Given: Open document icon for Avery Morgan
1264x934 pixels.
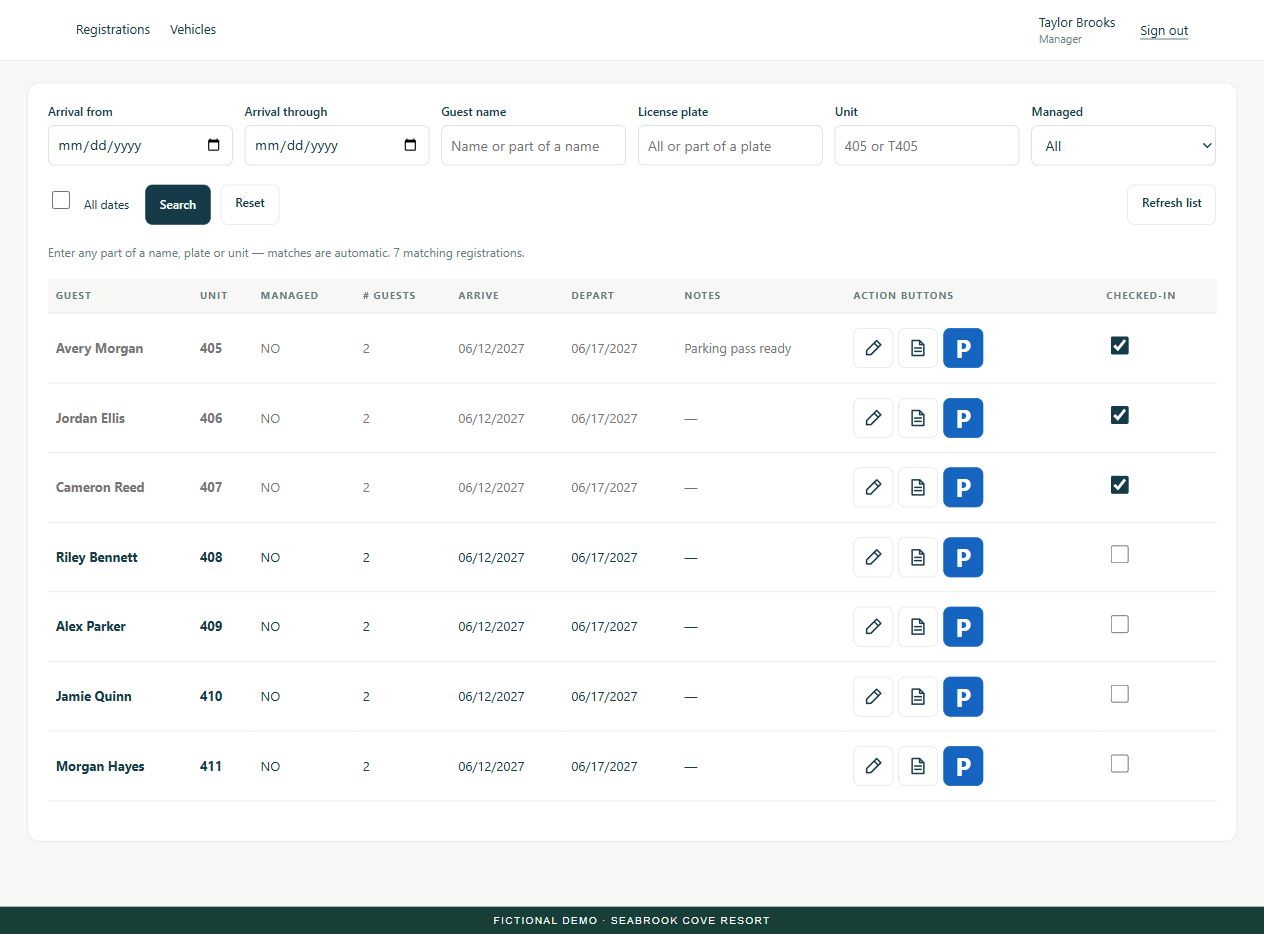Looking at the screenshot, I should 918,348.
